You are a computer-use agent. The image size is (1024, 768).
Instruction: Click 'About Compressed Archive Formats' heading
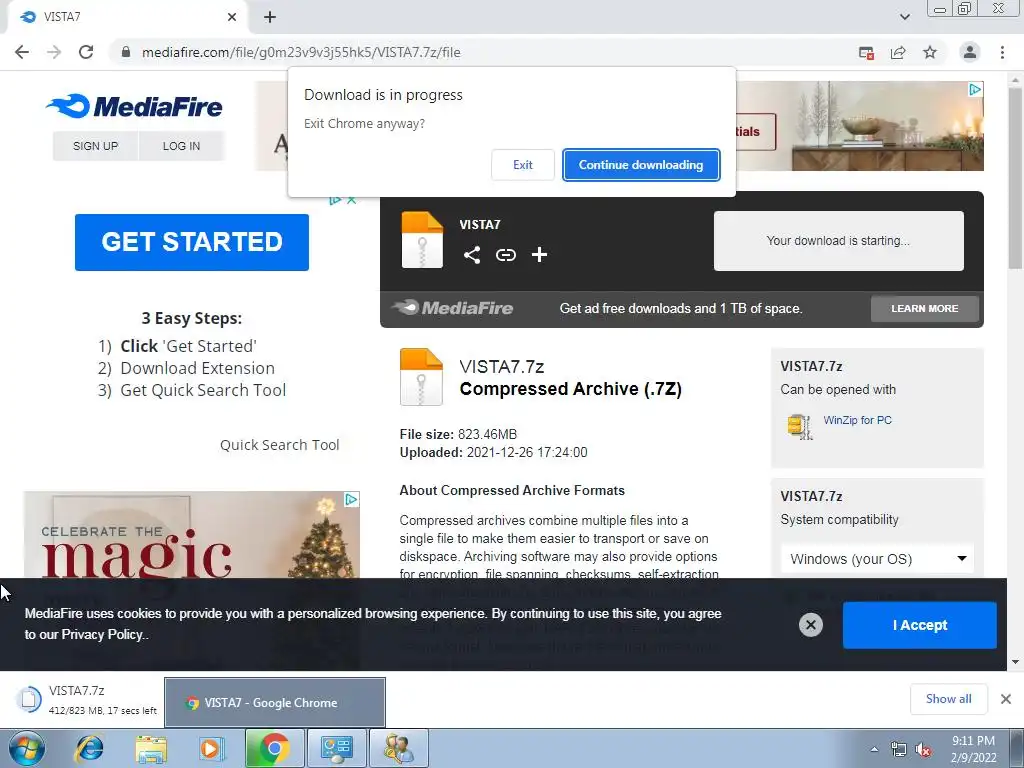pos(512,490)
